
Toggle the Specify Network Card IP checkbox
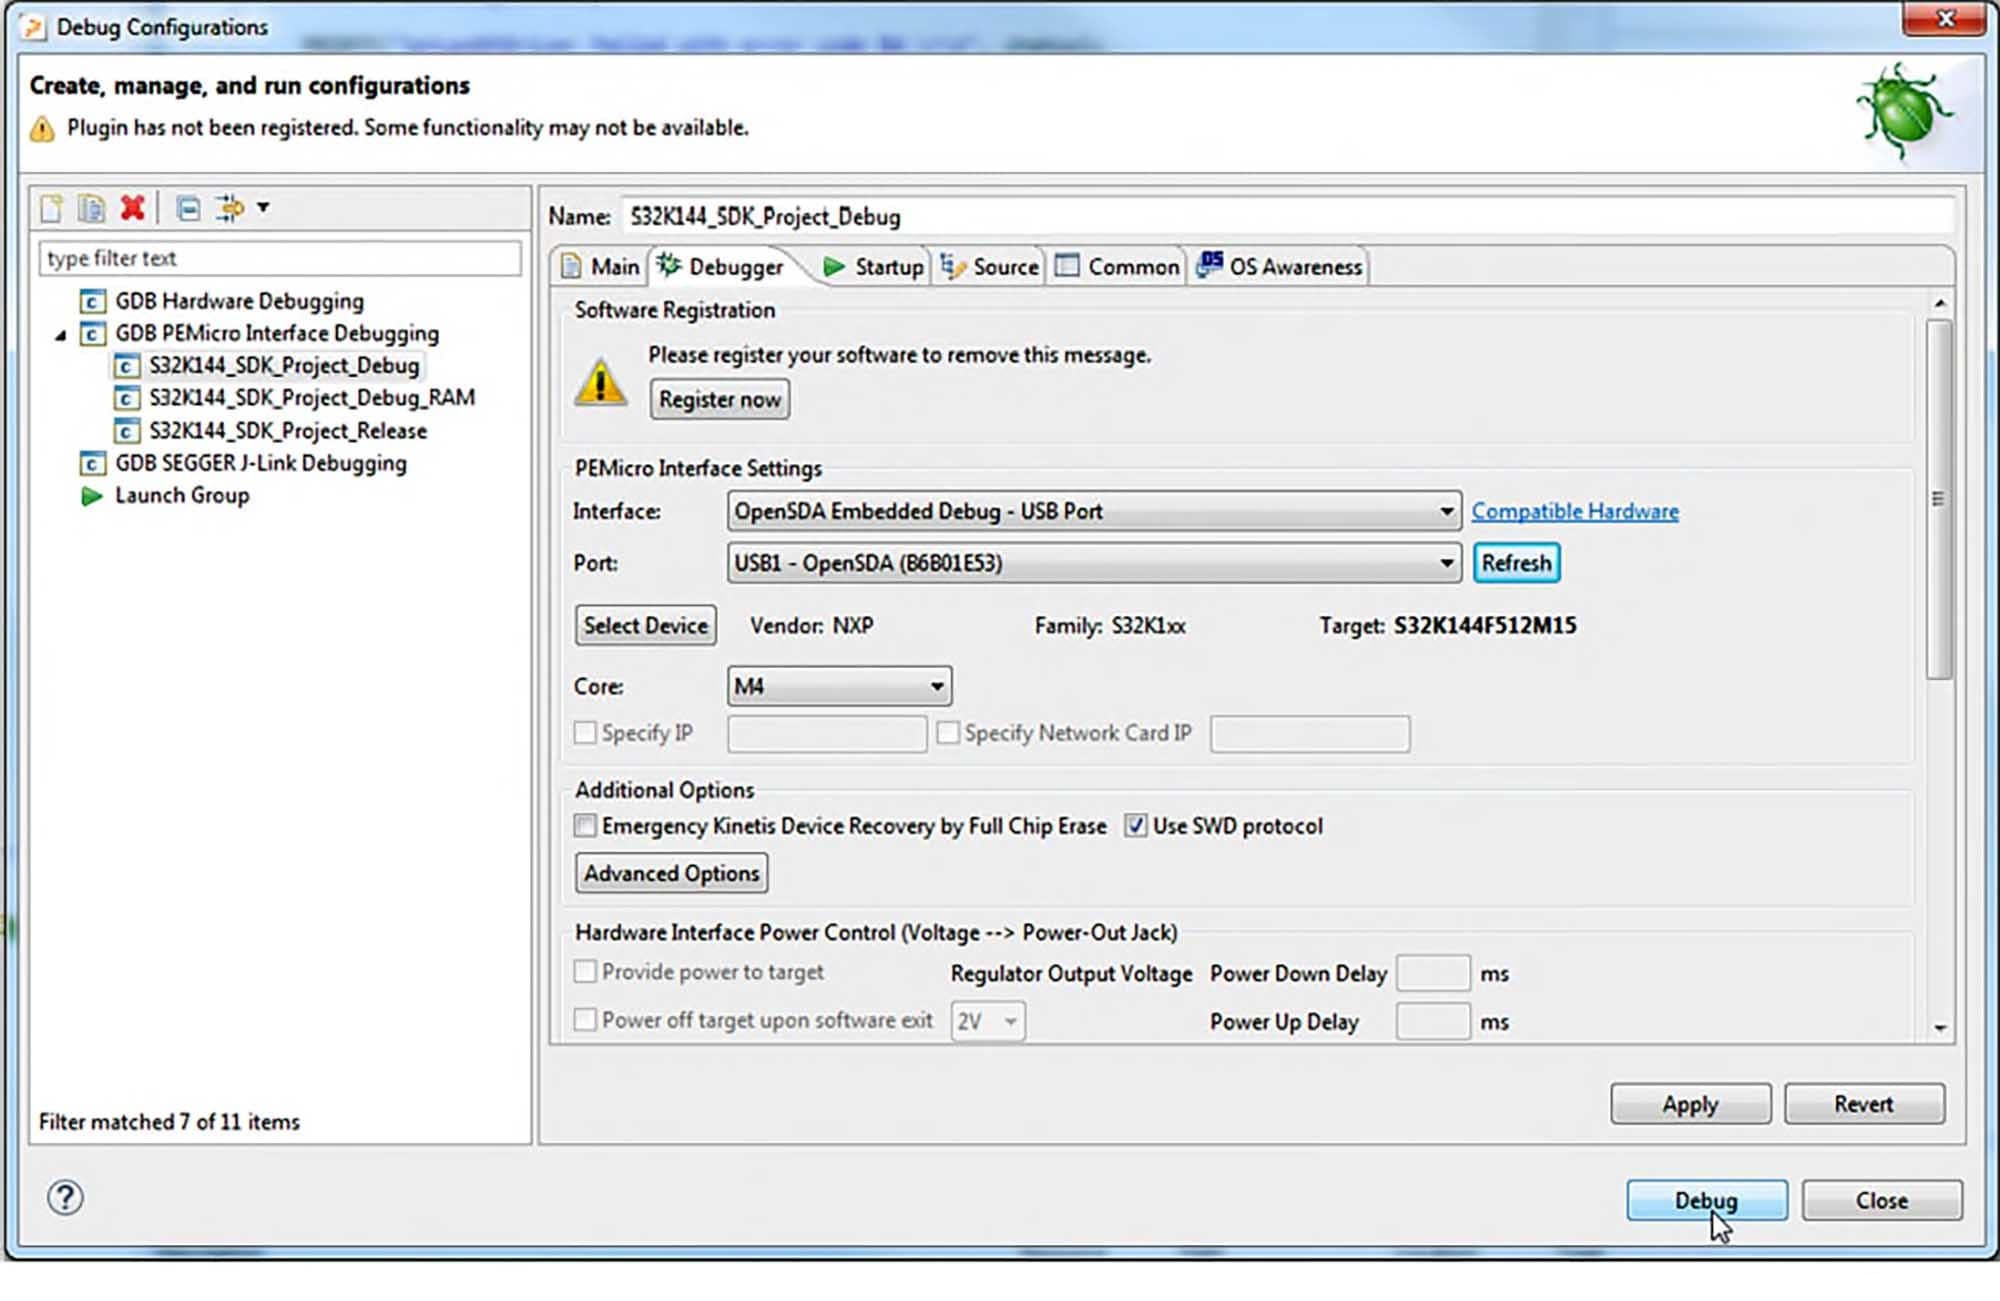(x=947, y=733)
